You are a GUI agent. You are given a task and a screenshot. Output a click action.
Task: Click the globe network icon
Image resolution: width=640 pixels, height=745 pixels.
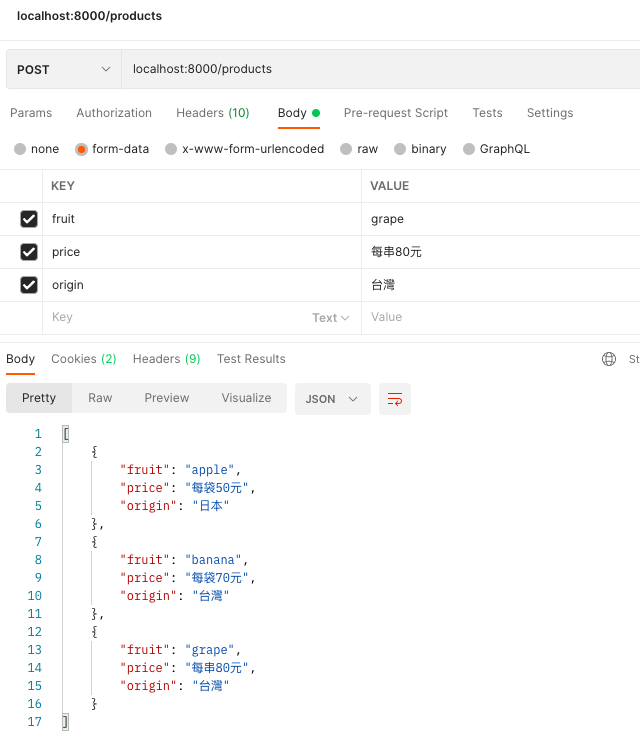[609, 359]
